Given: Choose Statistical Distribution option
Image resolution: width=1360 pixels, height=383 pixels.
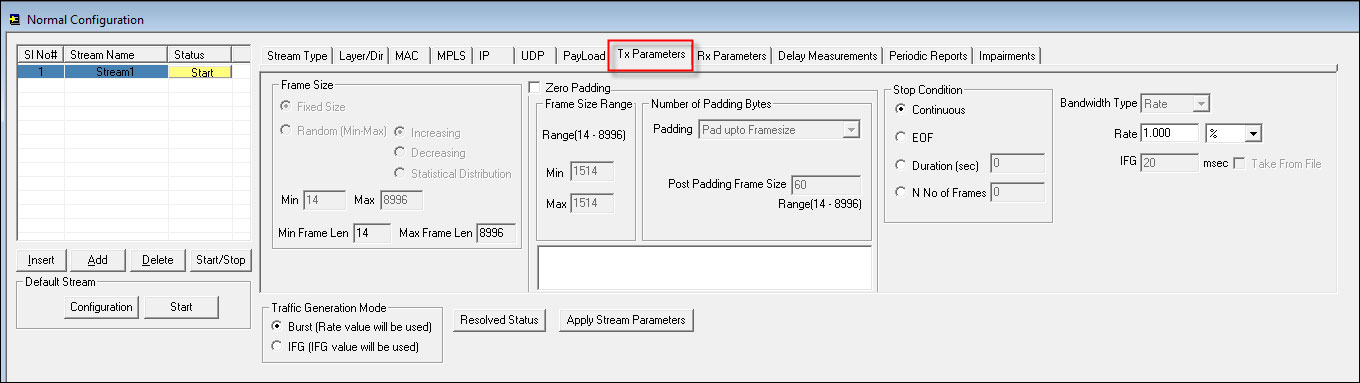Looking at the screenshot, I should click(400, 173).
